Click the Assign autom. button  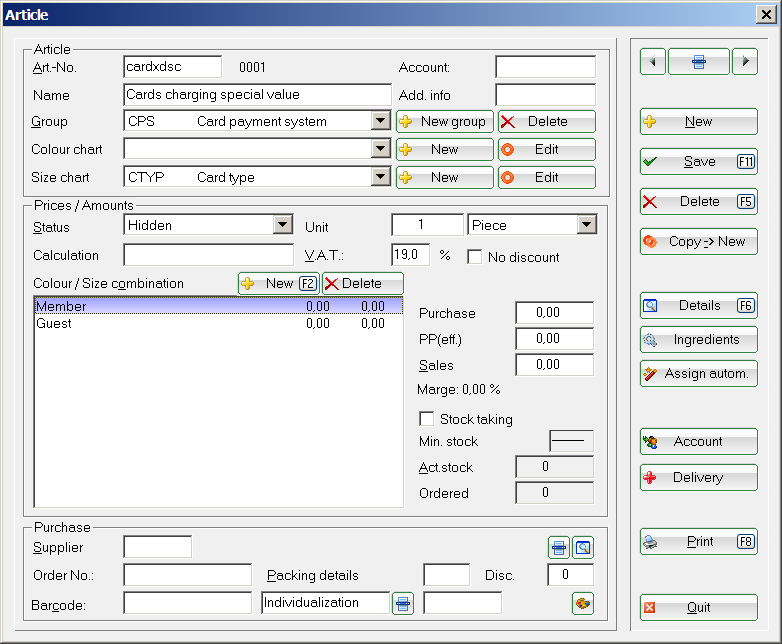[698, 374]
